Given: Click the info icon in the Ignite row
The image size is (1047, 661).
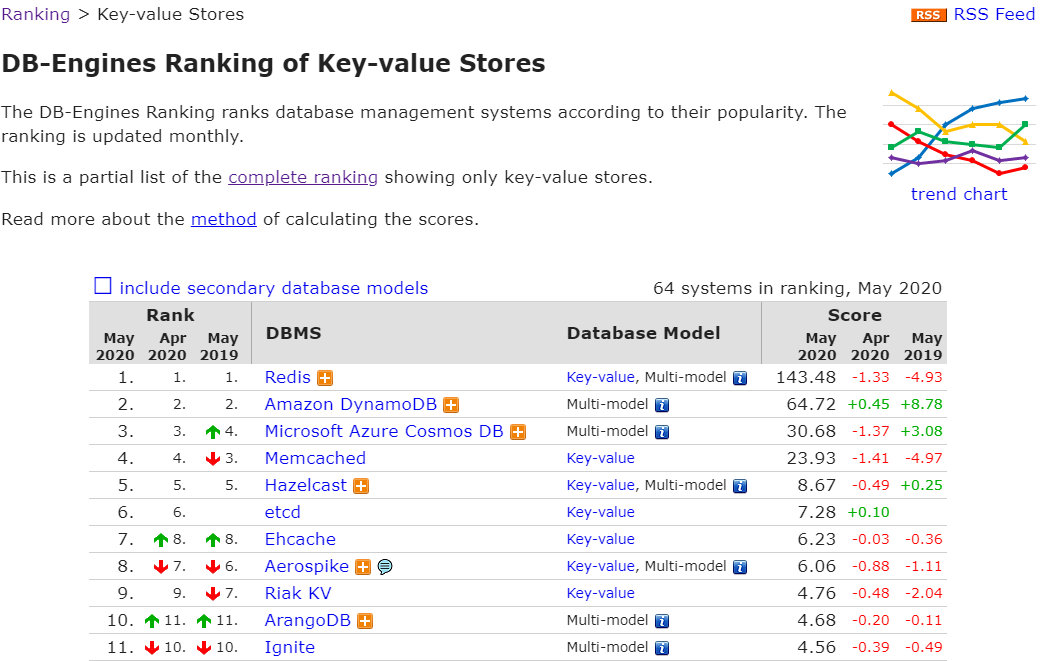Looking at the screenshot, I should (x=661, y=648).
